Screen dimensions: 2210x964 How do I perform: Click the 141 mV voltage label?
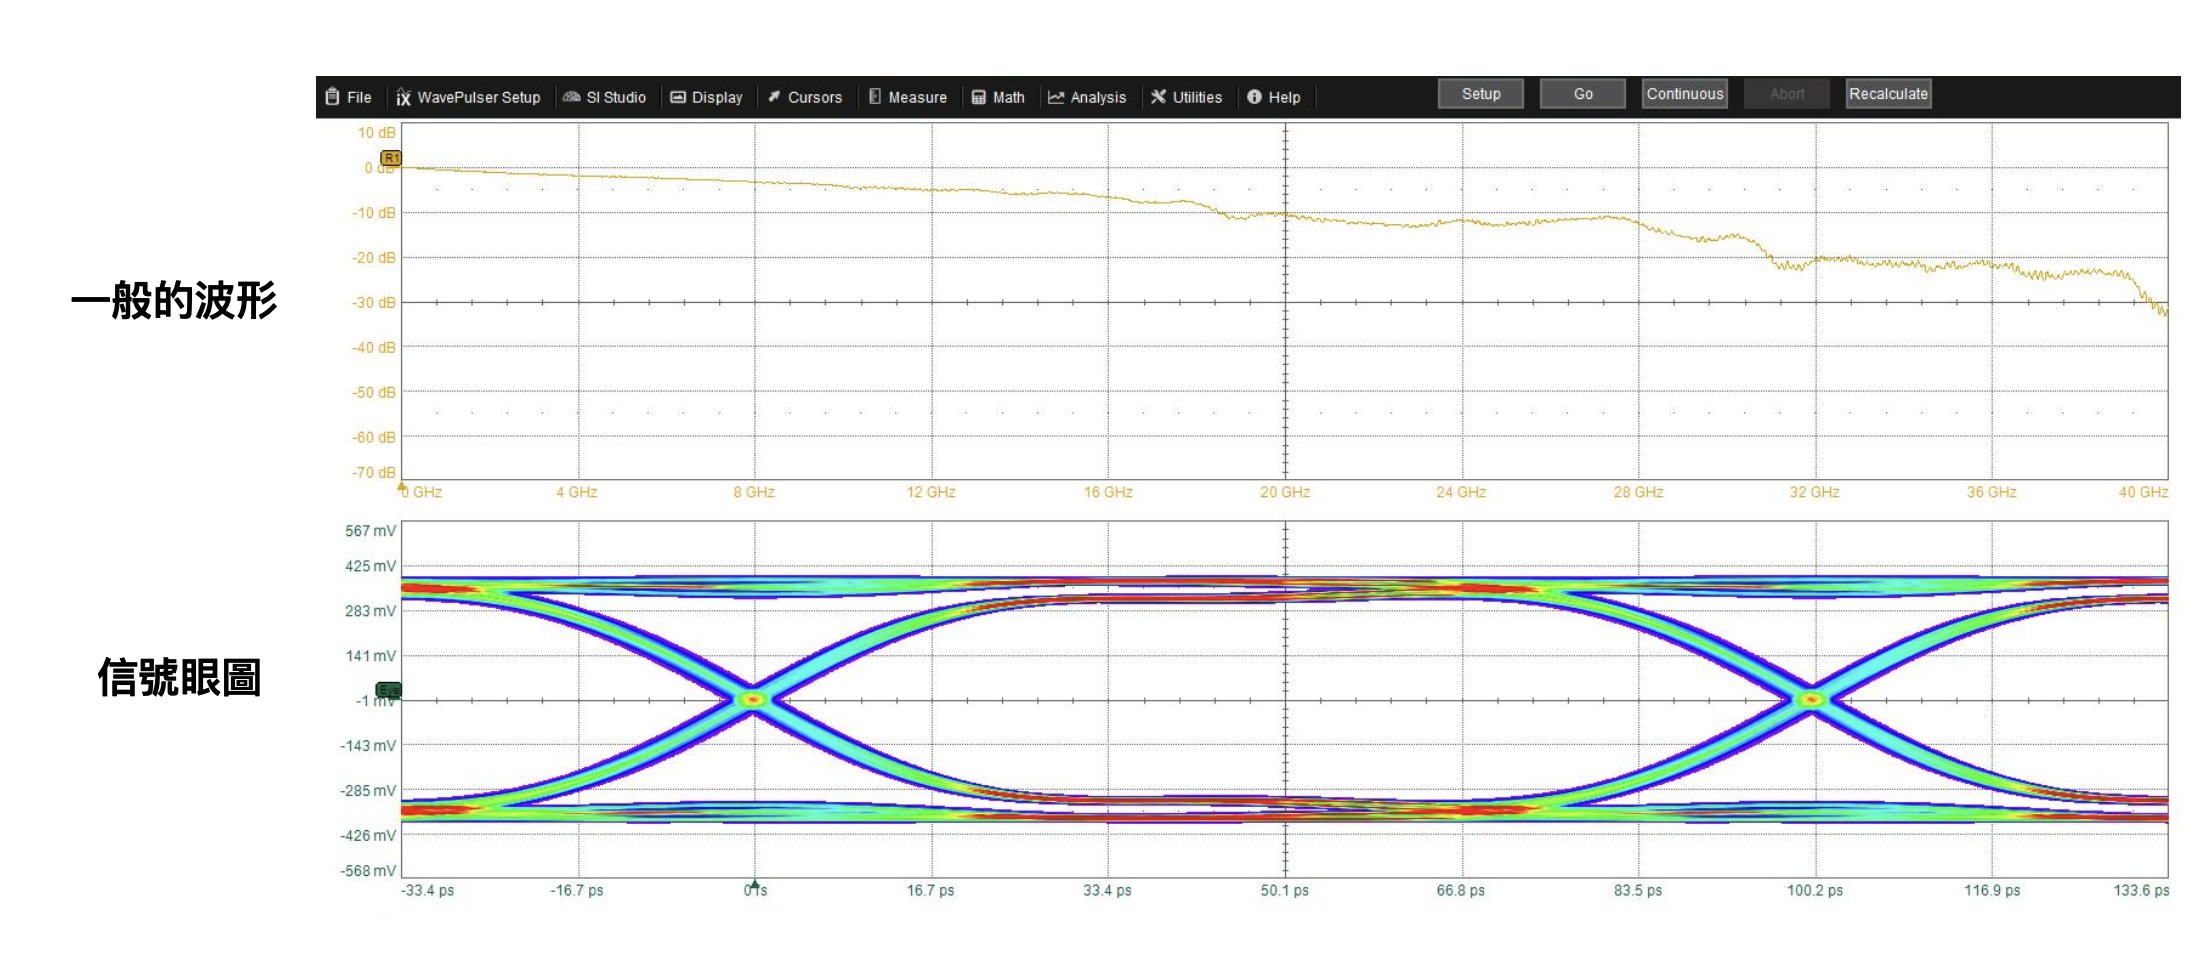click(x=370, y=656)
